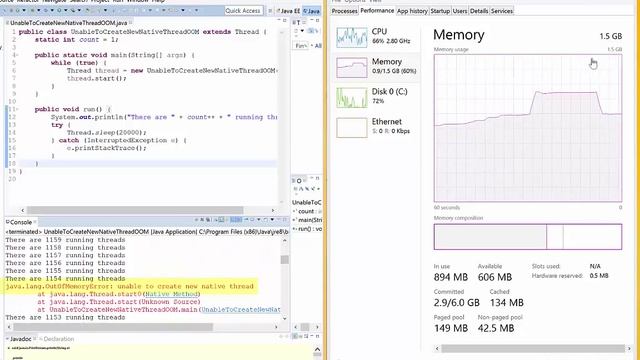Screen dimensions: 640x360
Task: Click the 134 MB Cached value
Action: (507, 302)
